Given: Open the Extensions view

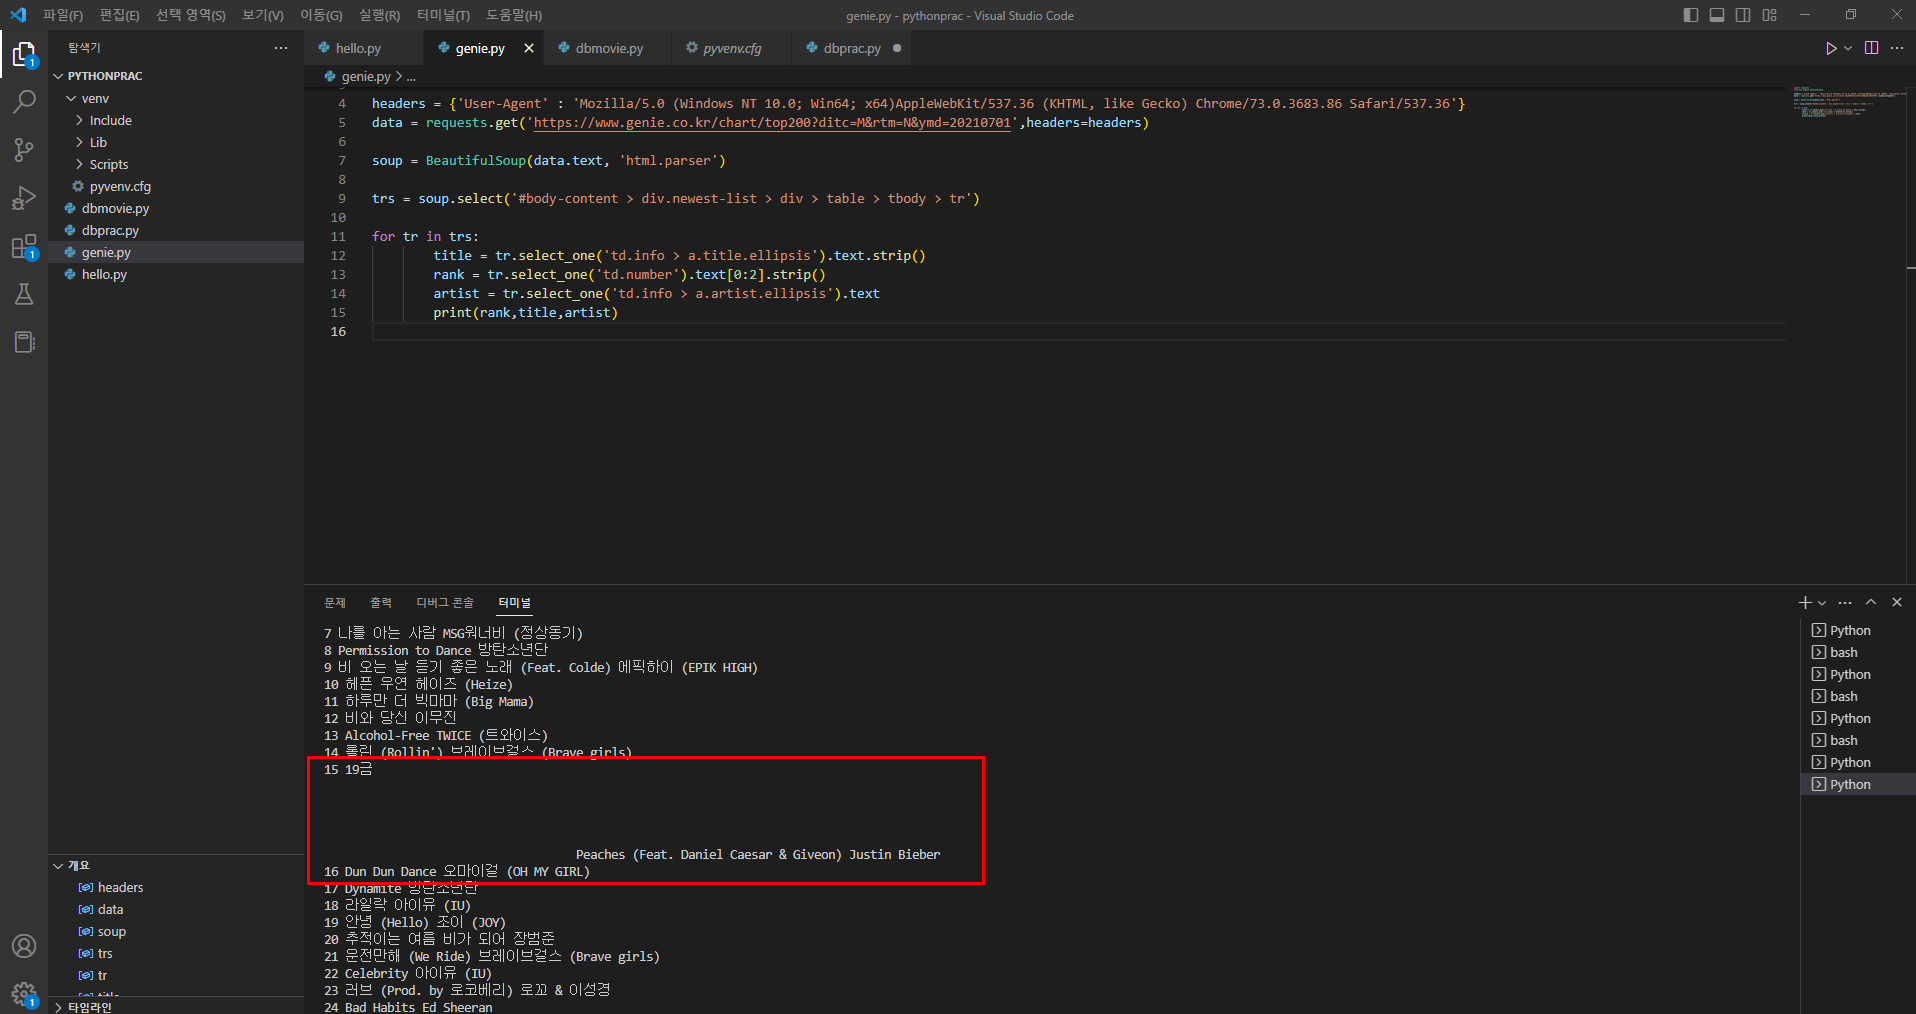Looking at the screenshot, I should pyautogui.click(x=24, y=246).
